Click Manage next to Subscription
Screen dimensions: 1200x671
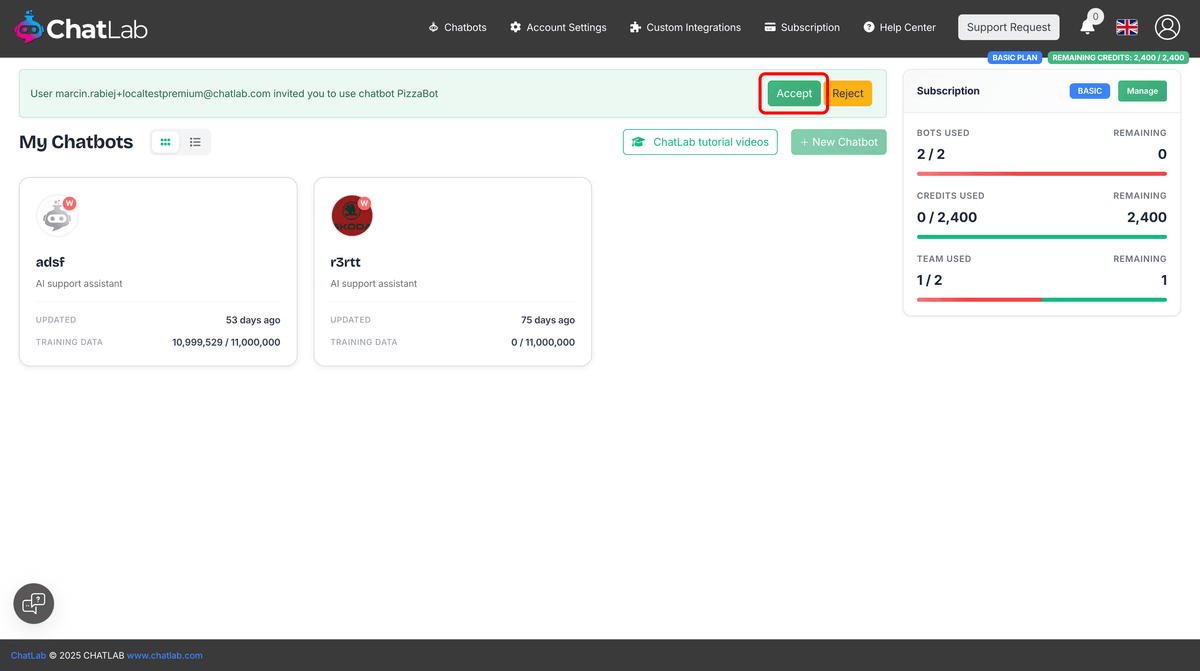pyautogui.click(x=1142, y=90)
